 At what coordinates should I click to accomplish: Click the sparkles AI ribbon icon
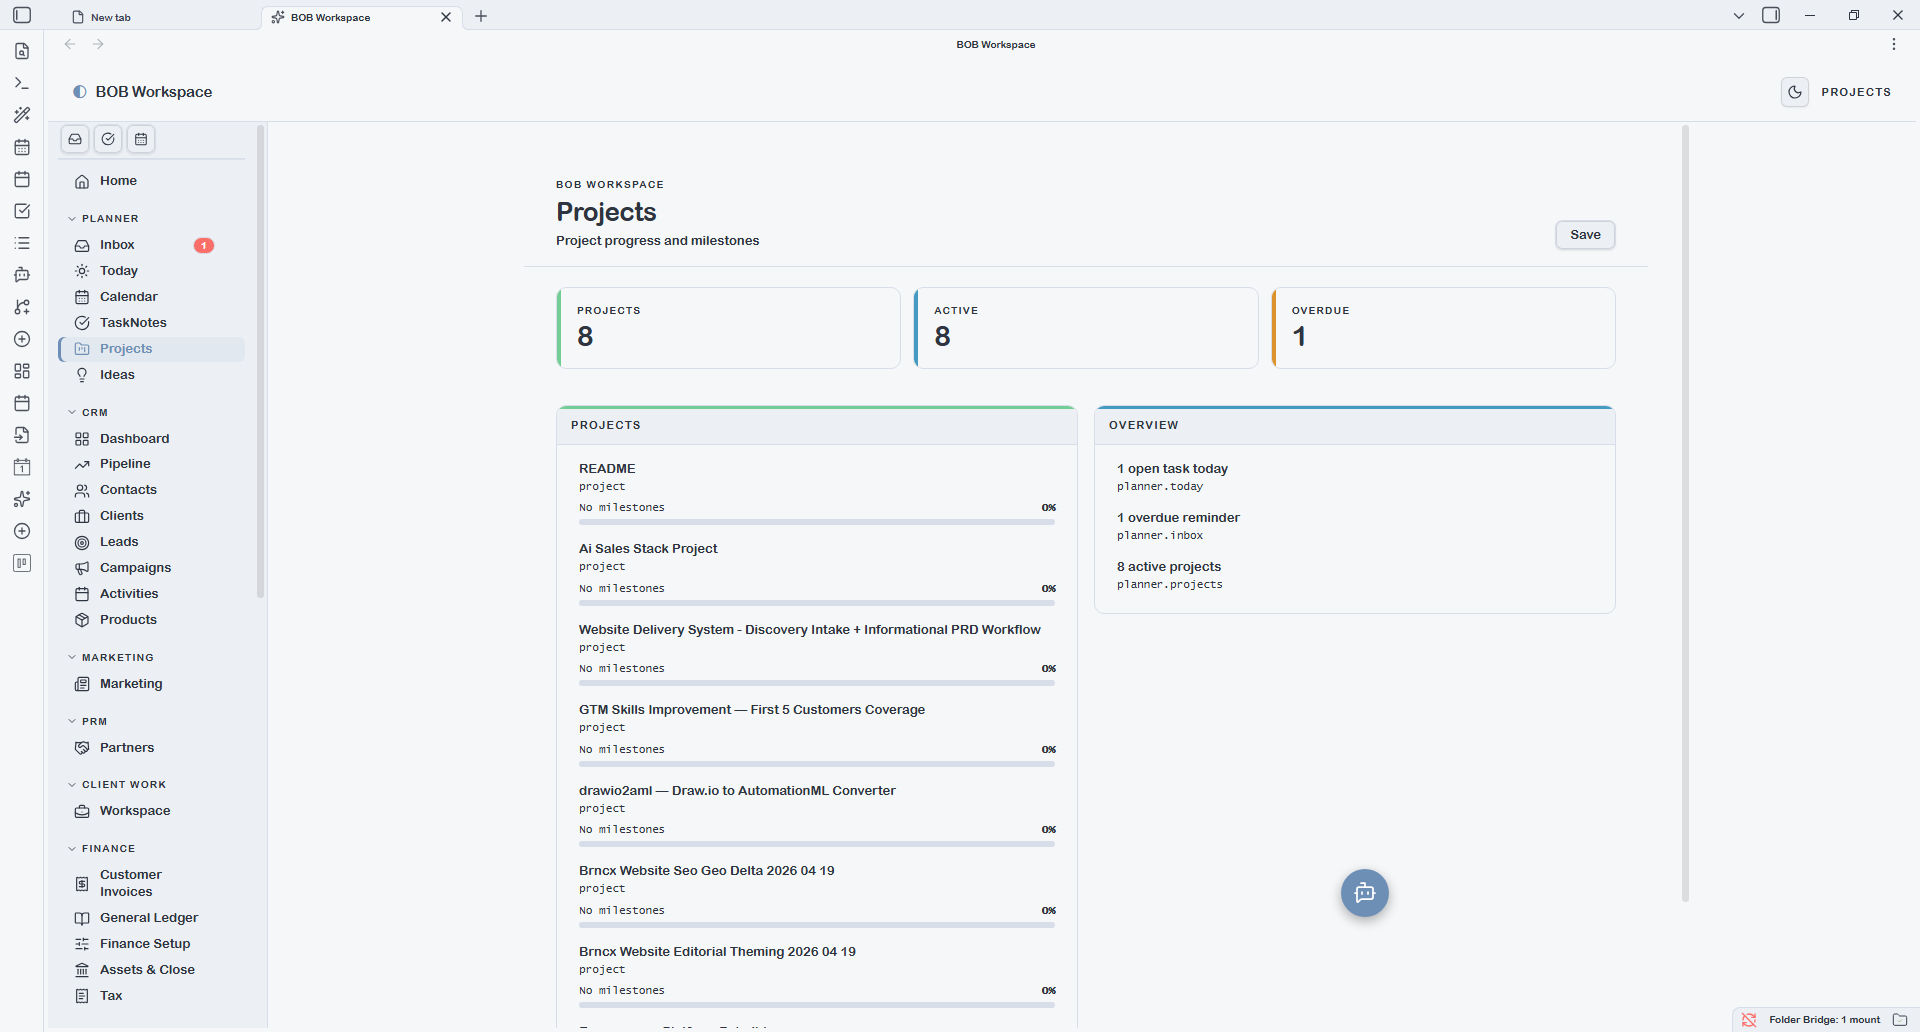click(x=22, y=499)
